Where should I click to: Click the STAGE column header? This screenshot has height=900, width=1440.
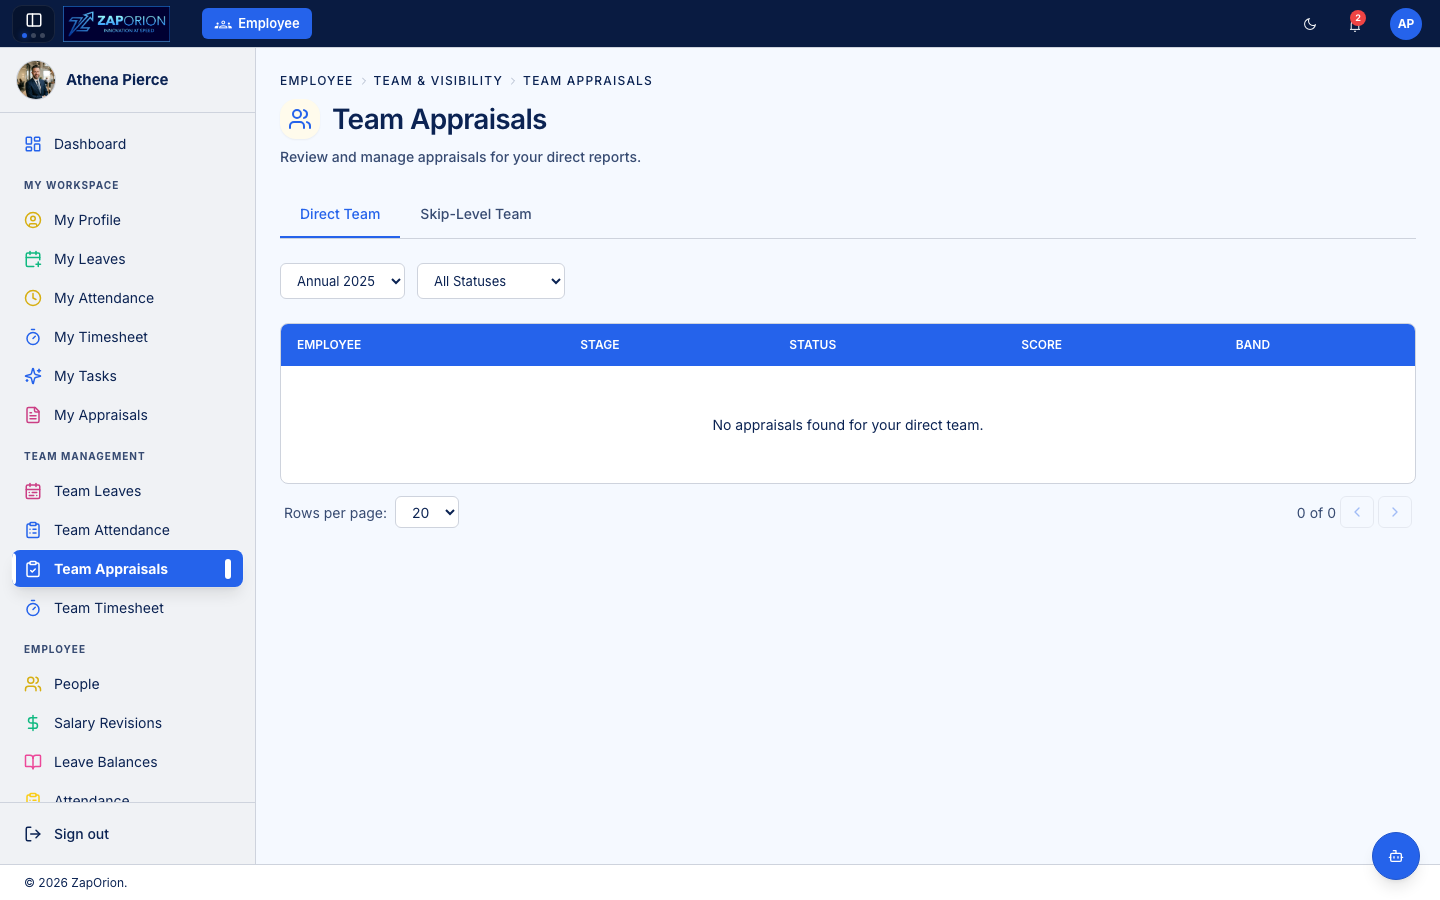click(x=600, y=345)
